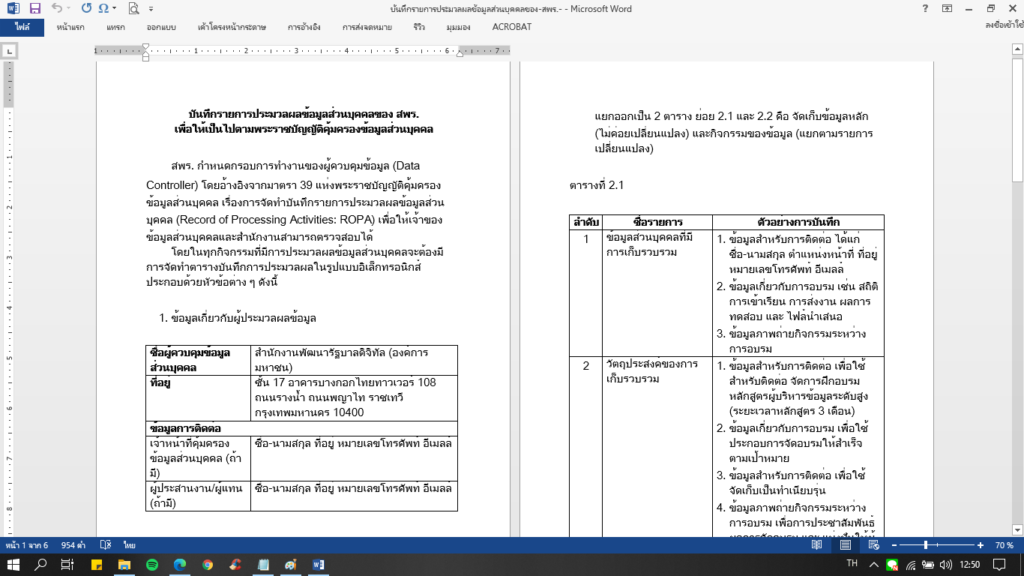Open the ไฟล์ (File) tab
Screen dimensions: 1024x576
pos(22,27)
